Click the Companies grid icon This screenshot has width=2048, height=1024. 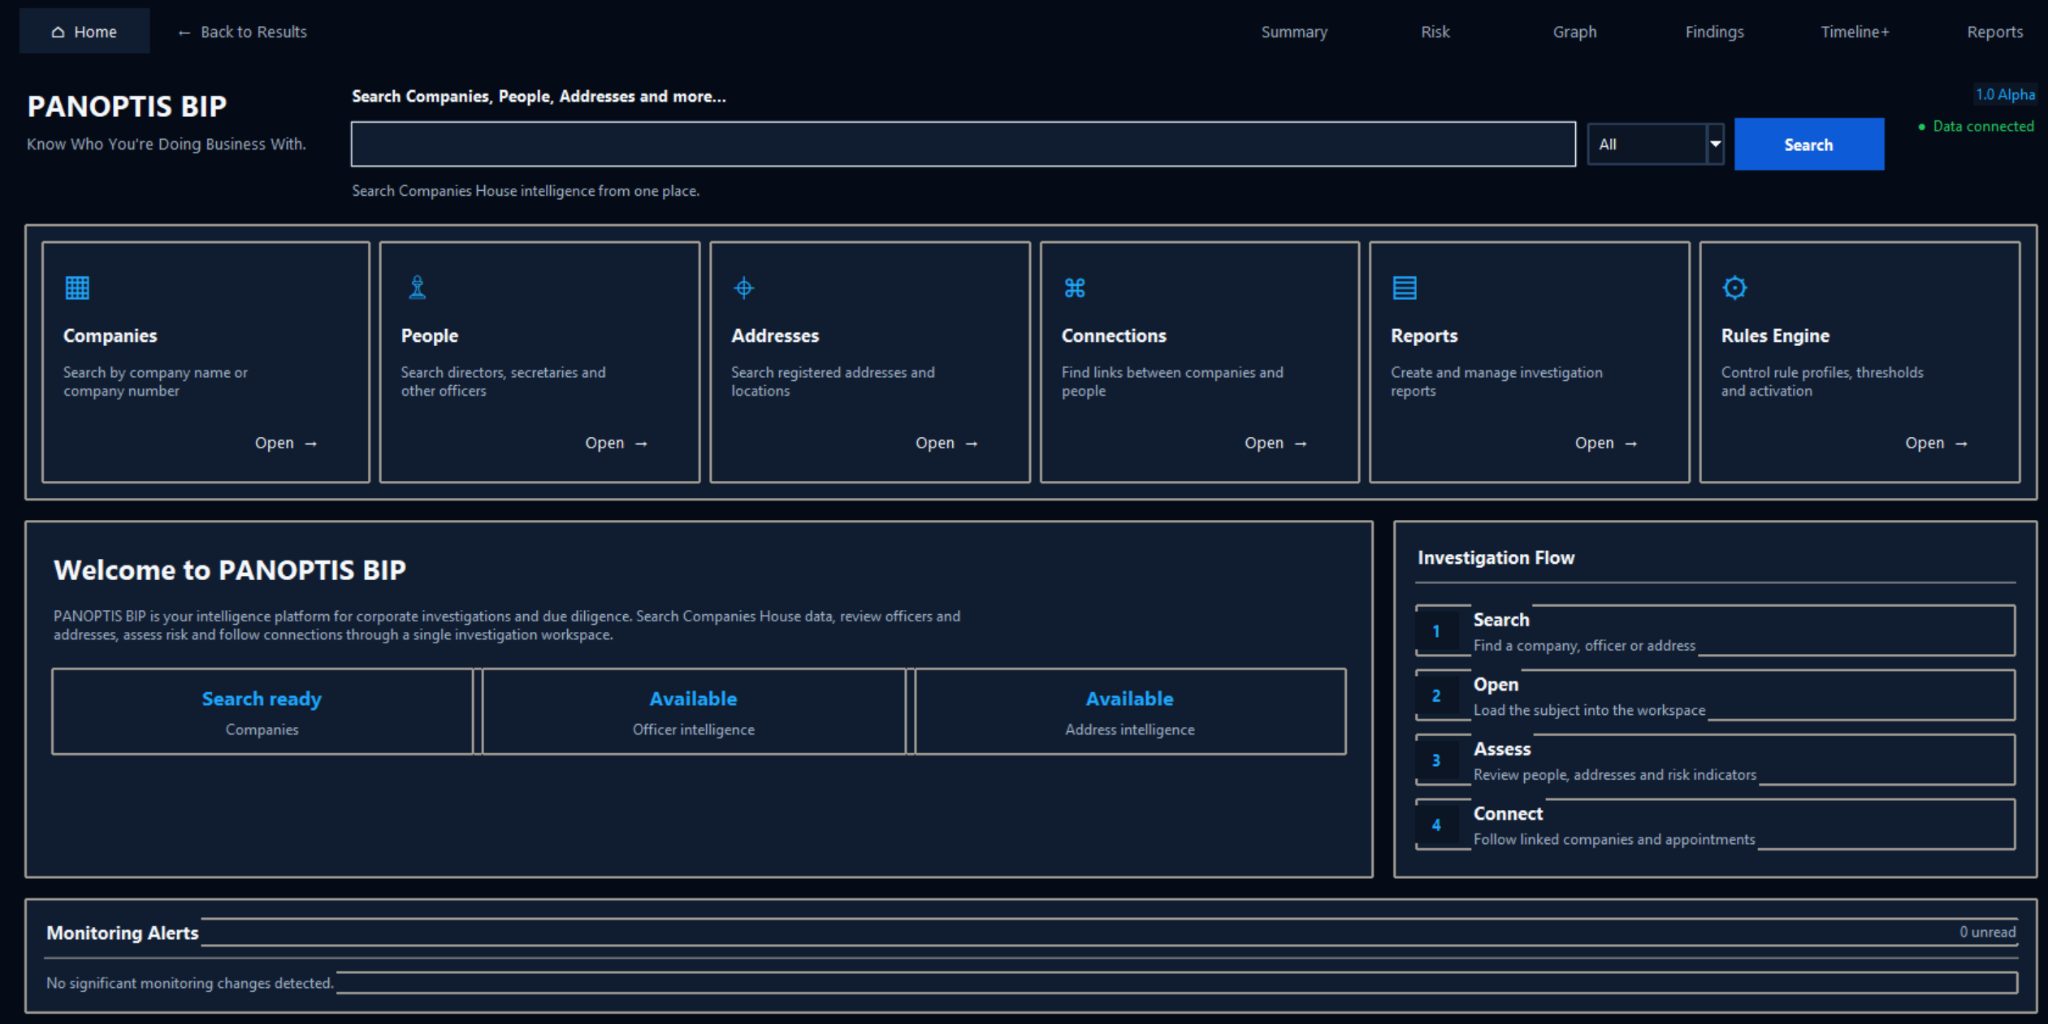pos(77,288)
